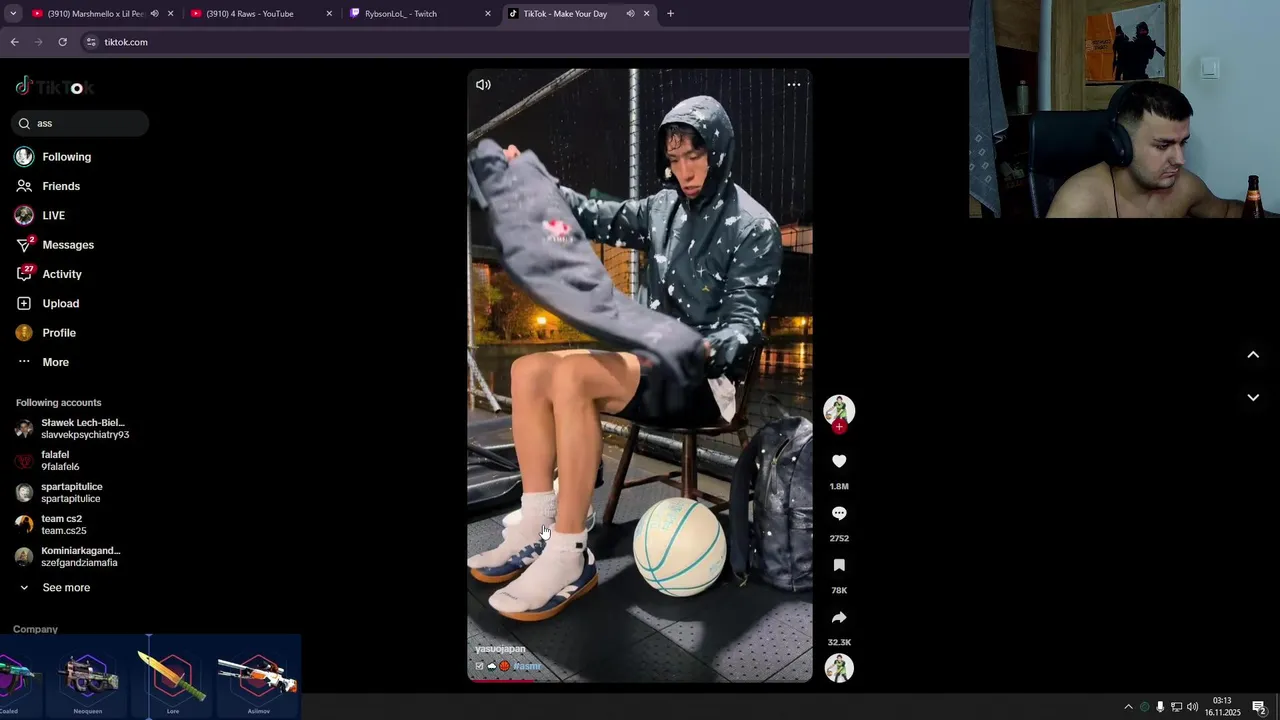View site information icon in address bar
1280x720 pixels.
tap(91, 42)
